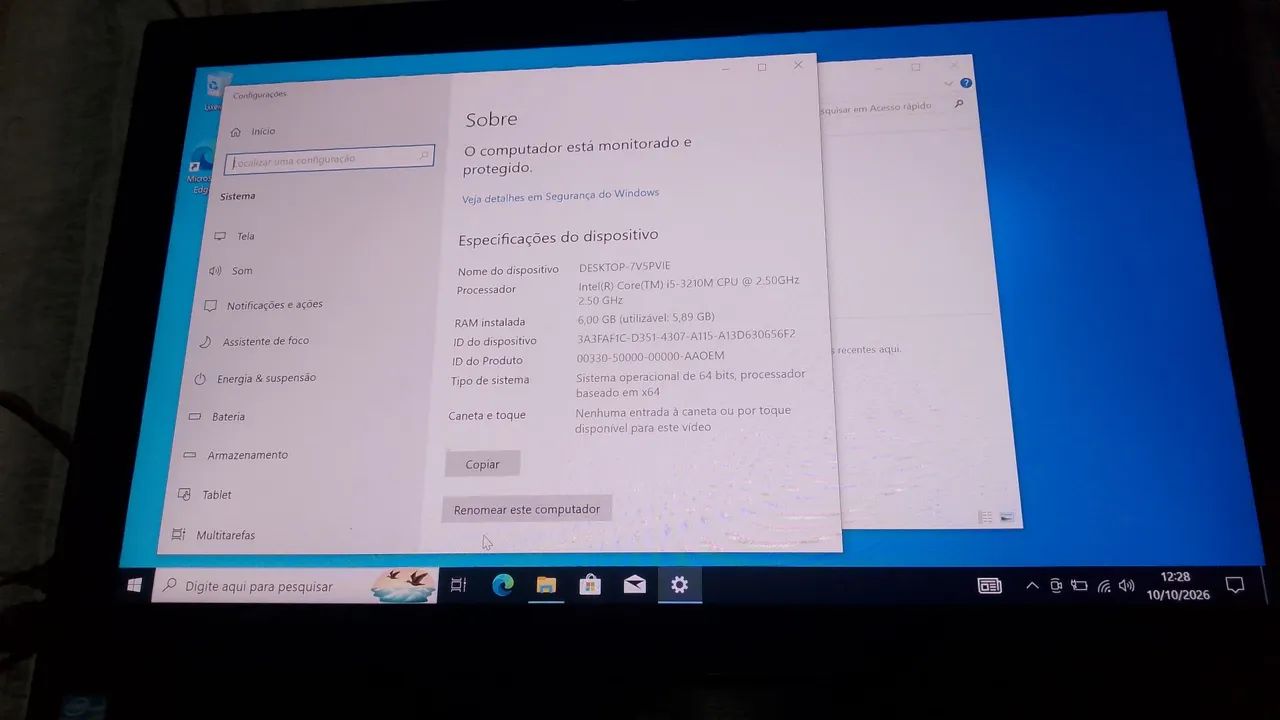1280x720 pixels.
Task: Expand the File Explorer ribbon chevron
Action: (949, 84)
